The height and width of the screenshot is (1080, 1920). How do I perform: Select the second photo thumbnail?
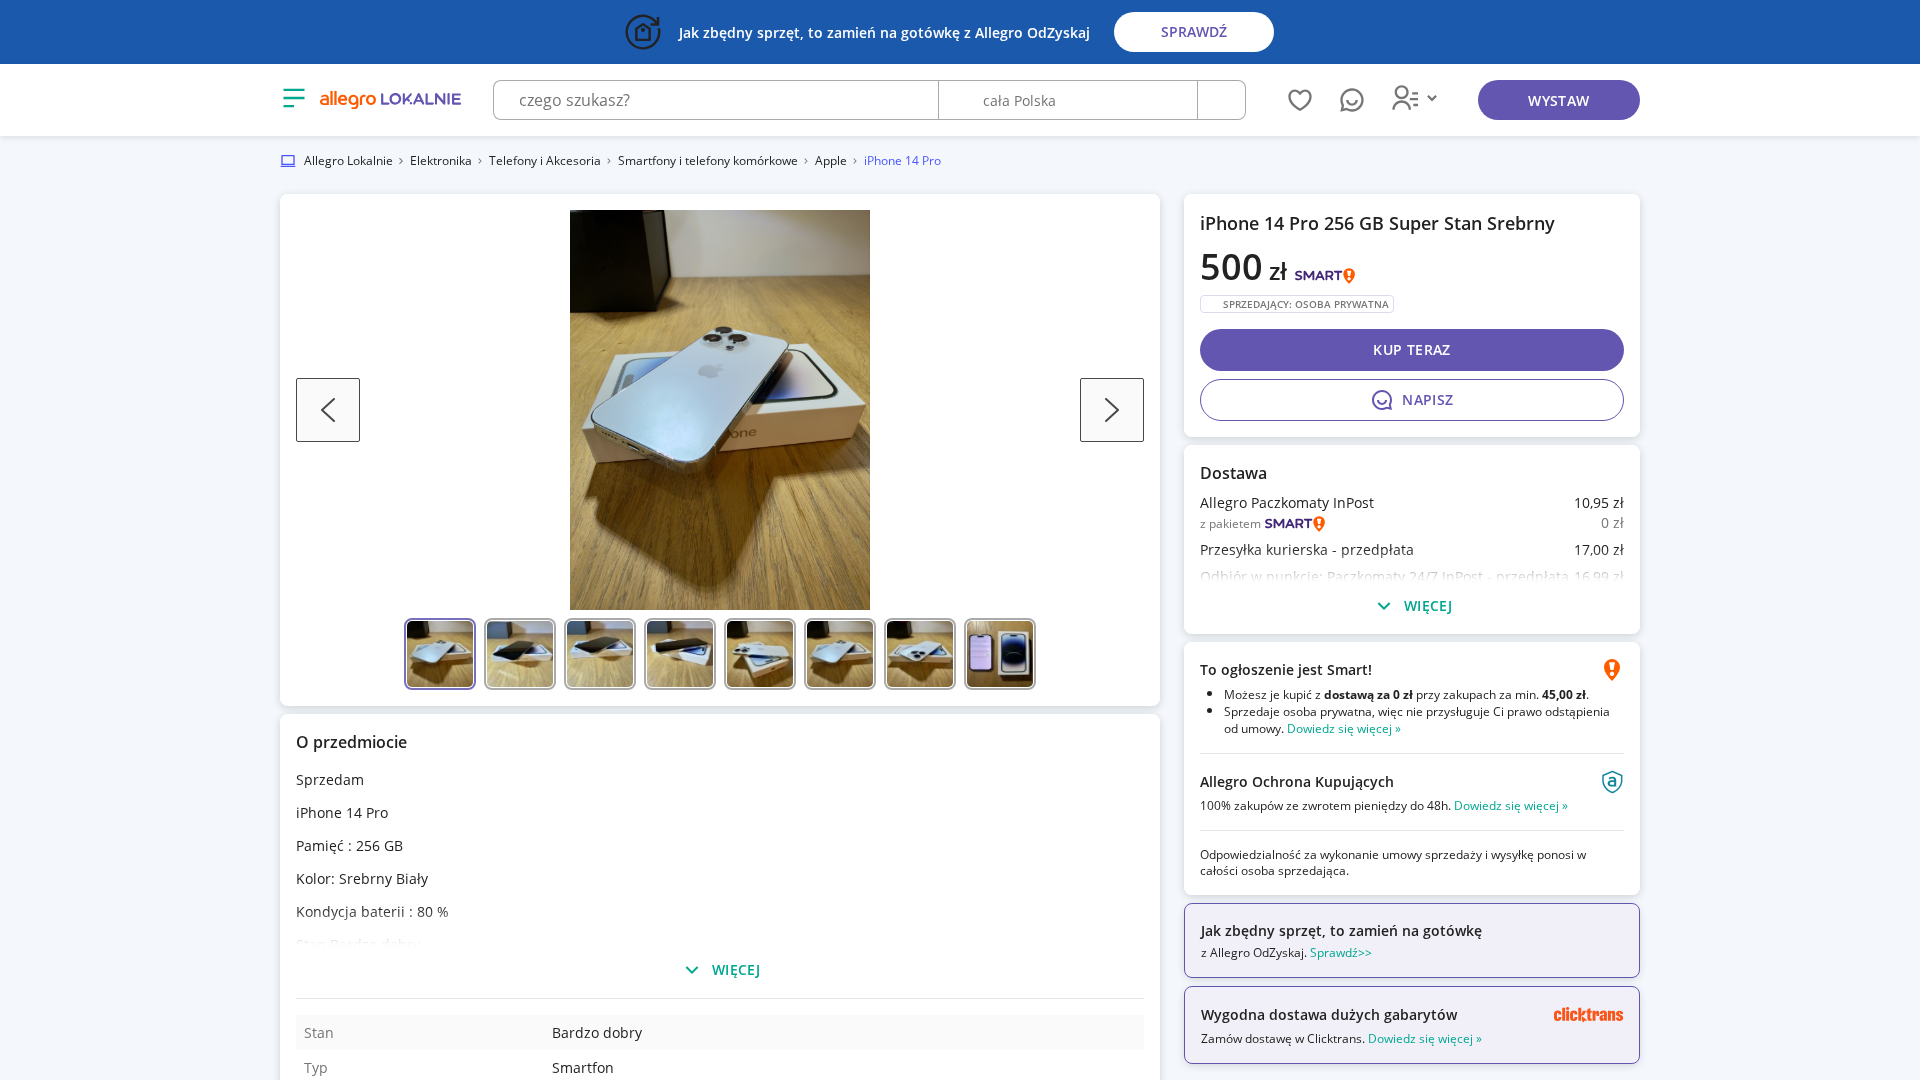click(520, 654)
